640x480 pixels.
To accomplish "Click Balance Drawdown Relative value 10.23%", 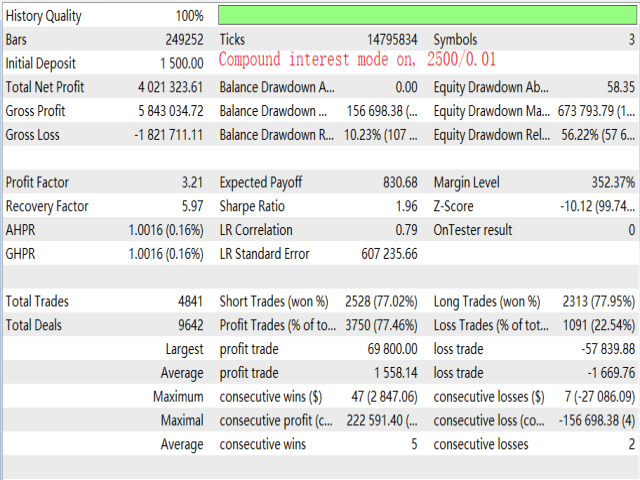I will [x=381, y=135].
